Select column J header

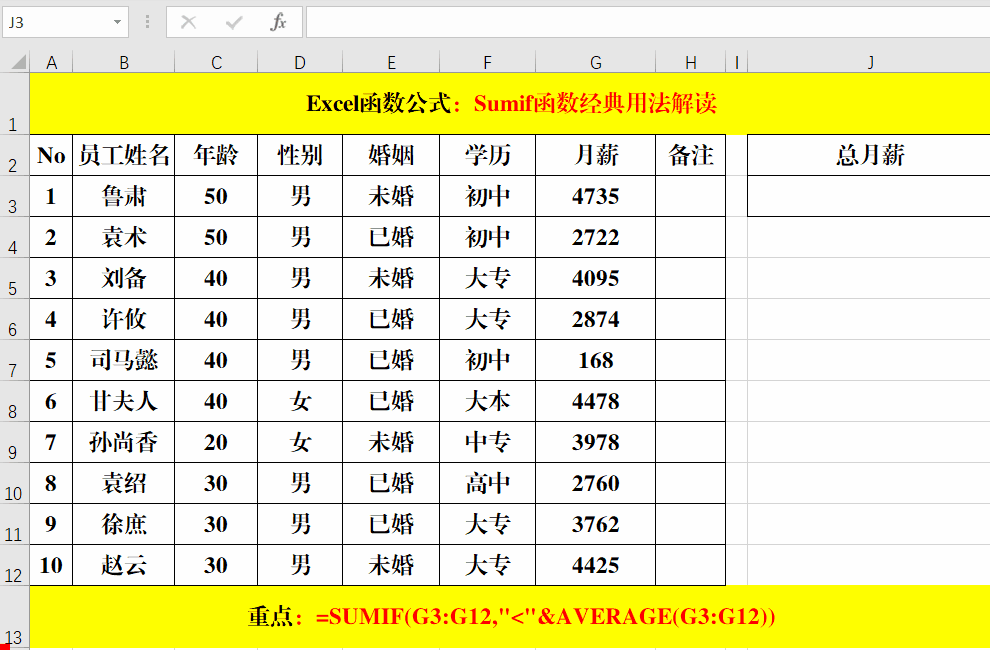[x=869, y=62]
